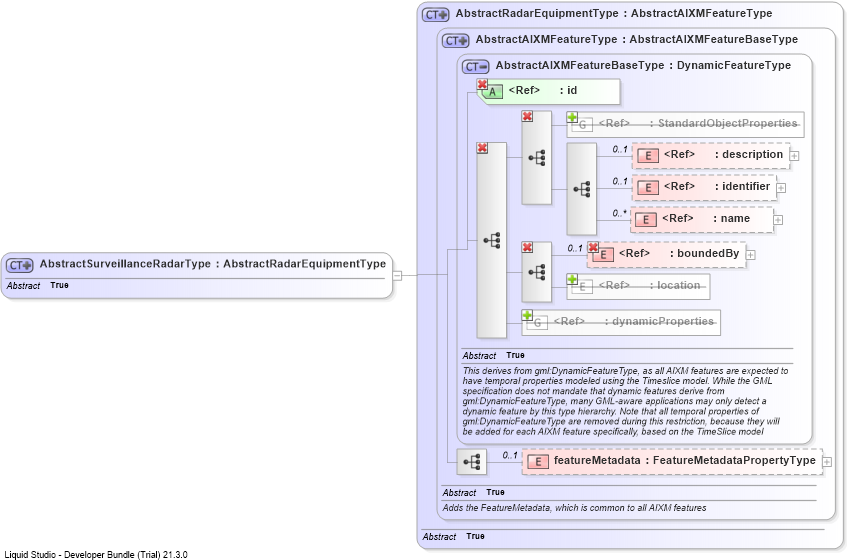Image resolution: width=847 pixels, height=560 pixels.
Task: Click the E icon of featureMetadata element
Action: pyautogui.click(x=537, y=462)
